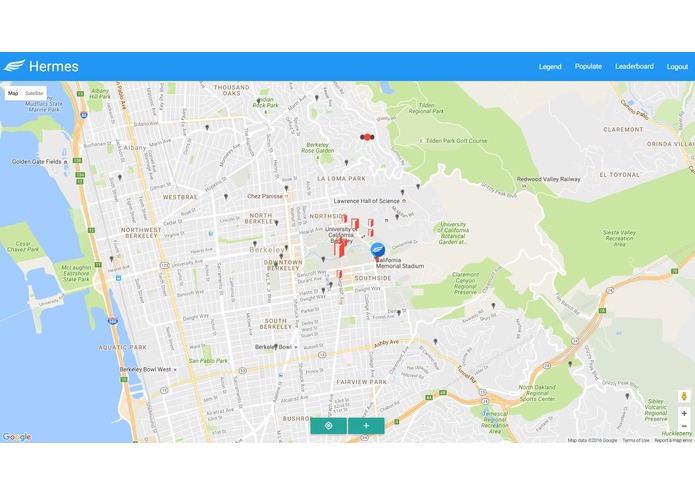Click Redwood Valley Railway label
The height and width of the screenshot is (494, 695).
click(x=548, y=179)
